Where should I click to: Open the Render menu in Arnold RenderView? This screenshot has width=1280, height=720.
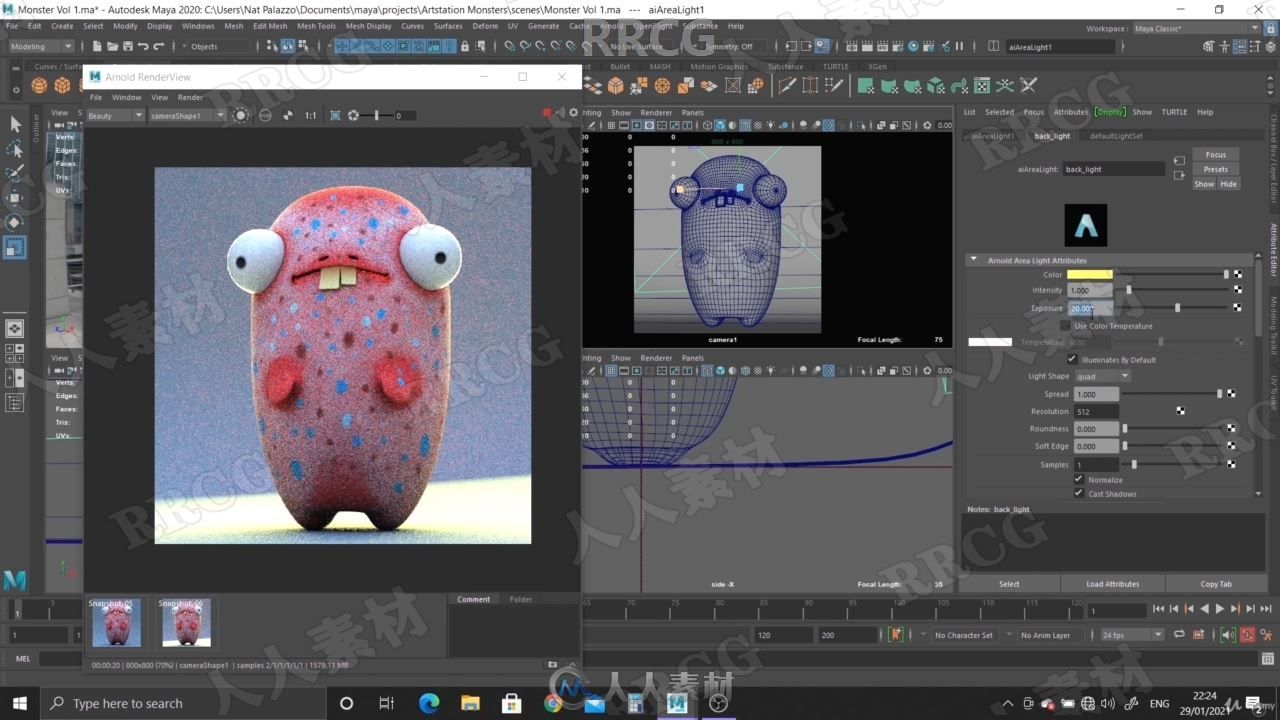point(190,97)
